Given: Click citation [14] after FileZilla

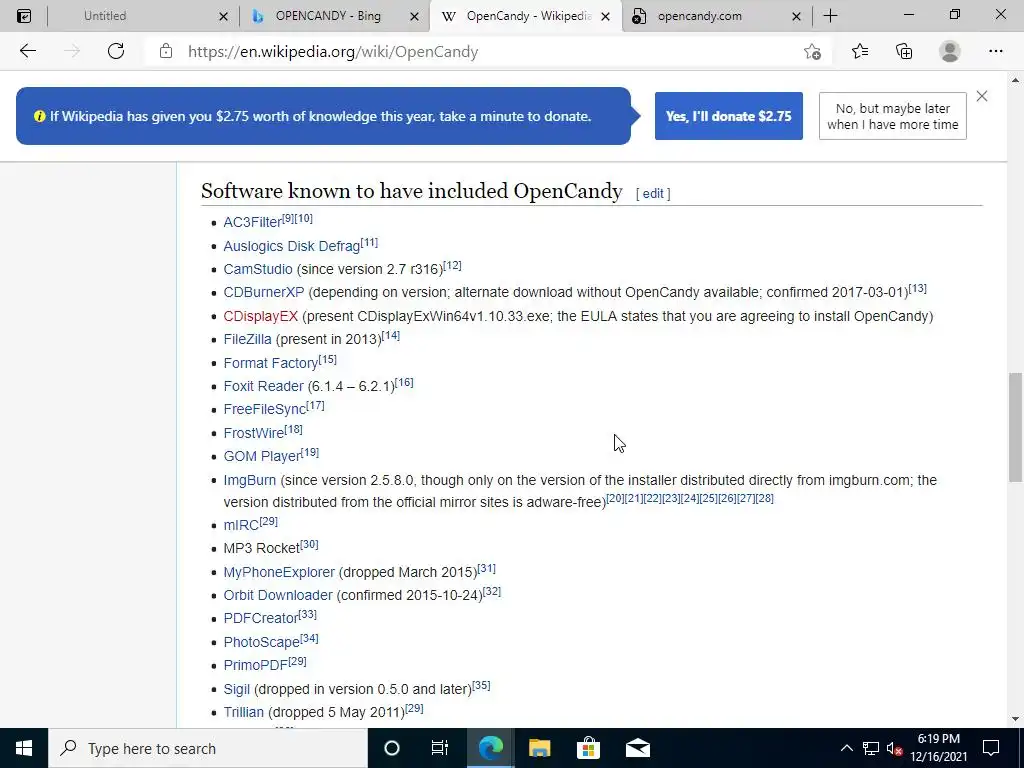Looking at the screenshot, I should [391, 335].
